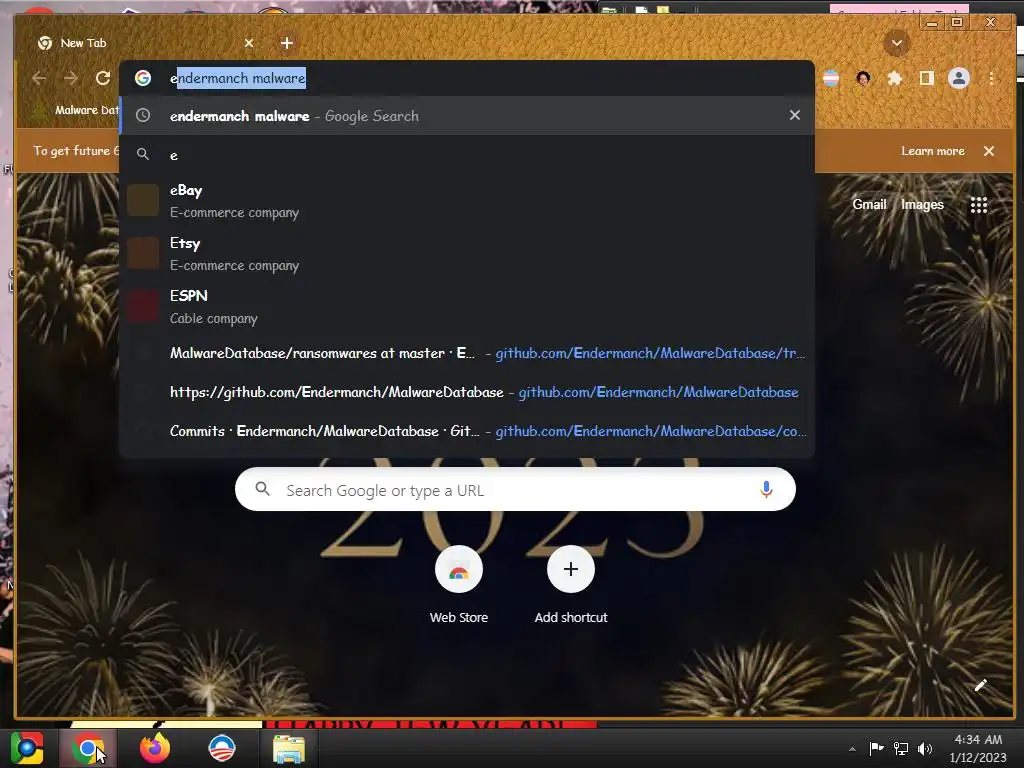Click Add shortcut button
The width and height of the screenshot is (1024, 768).
click(x=571, y=584)
